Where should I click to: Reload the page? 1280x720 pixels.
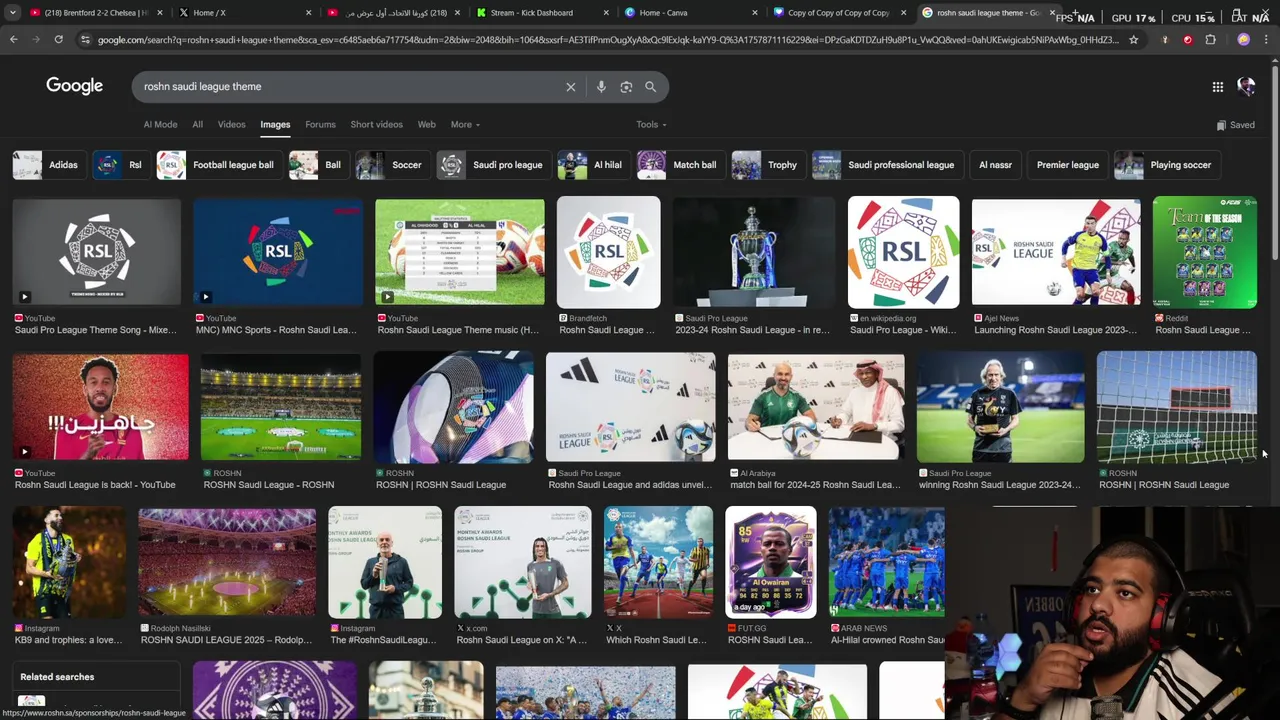tap(58, 40)
